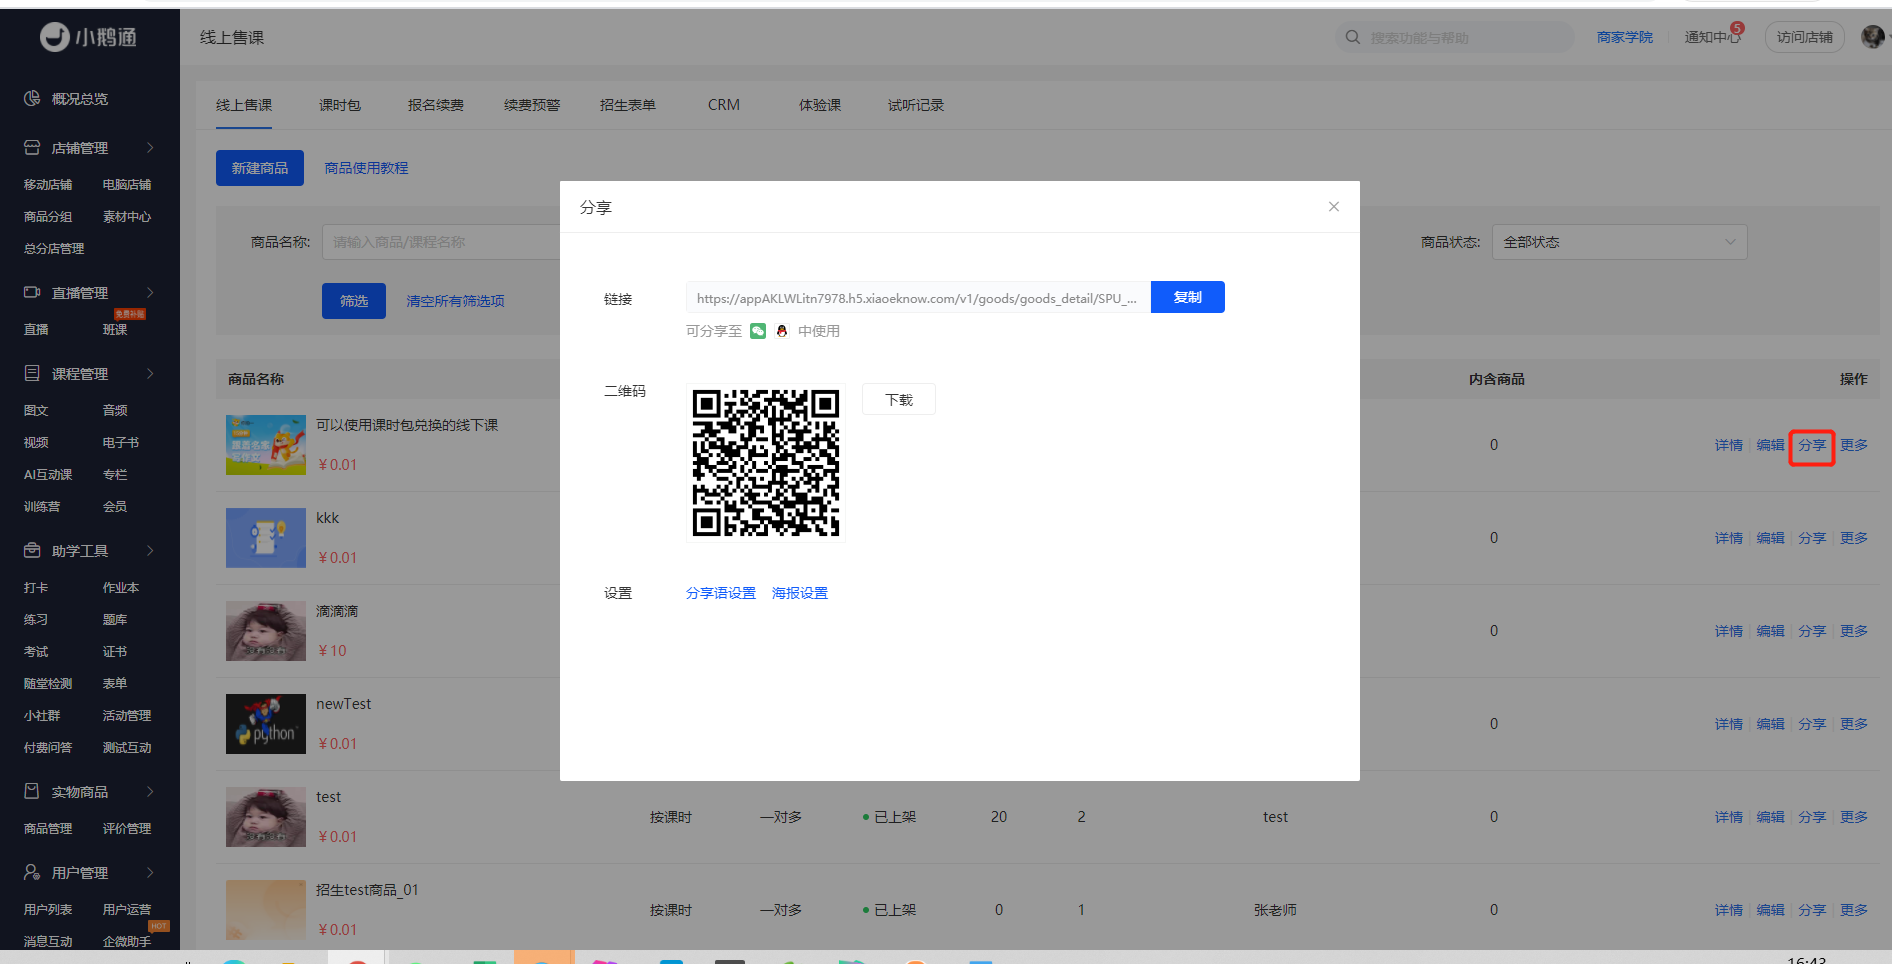Open 分享语设置 in the share dialog
Image resolution: width=1892 pixels, height=964 pixels.
(721, 593)
